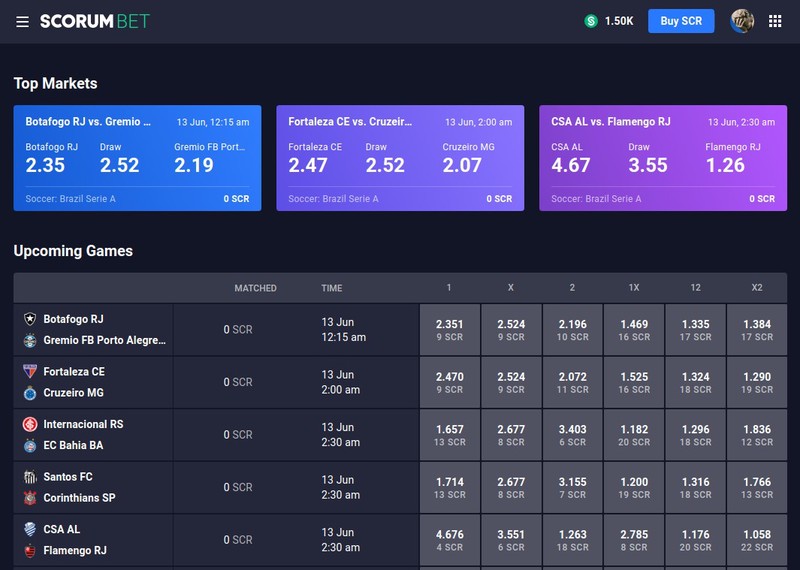Screen dimensions: 800x570
Task: Pick Fortaleza match X2 odds 1.290
Action: (757, 382)
